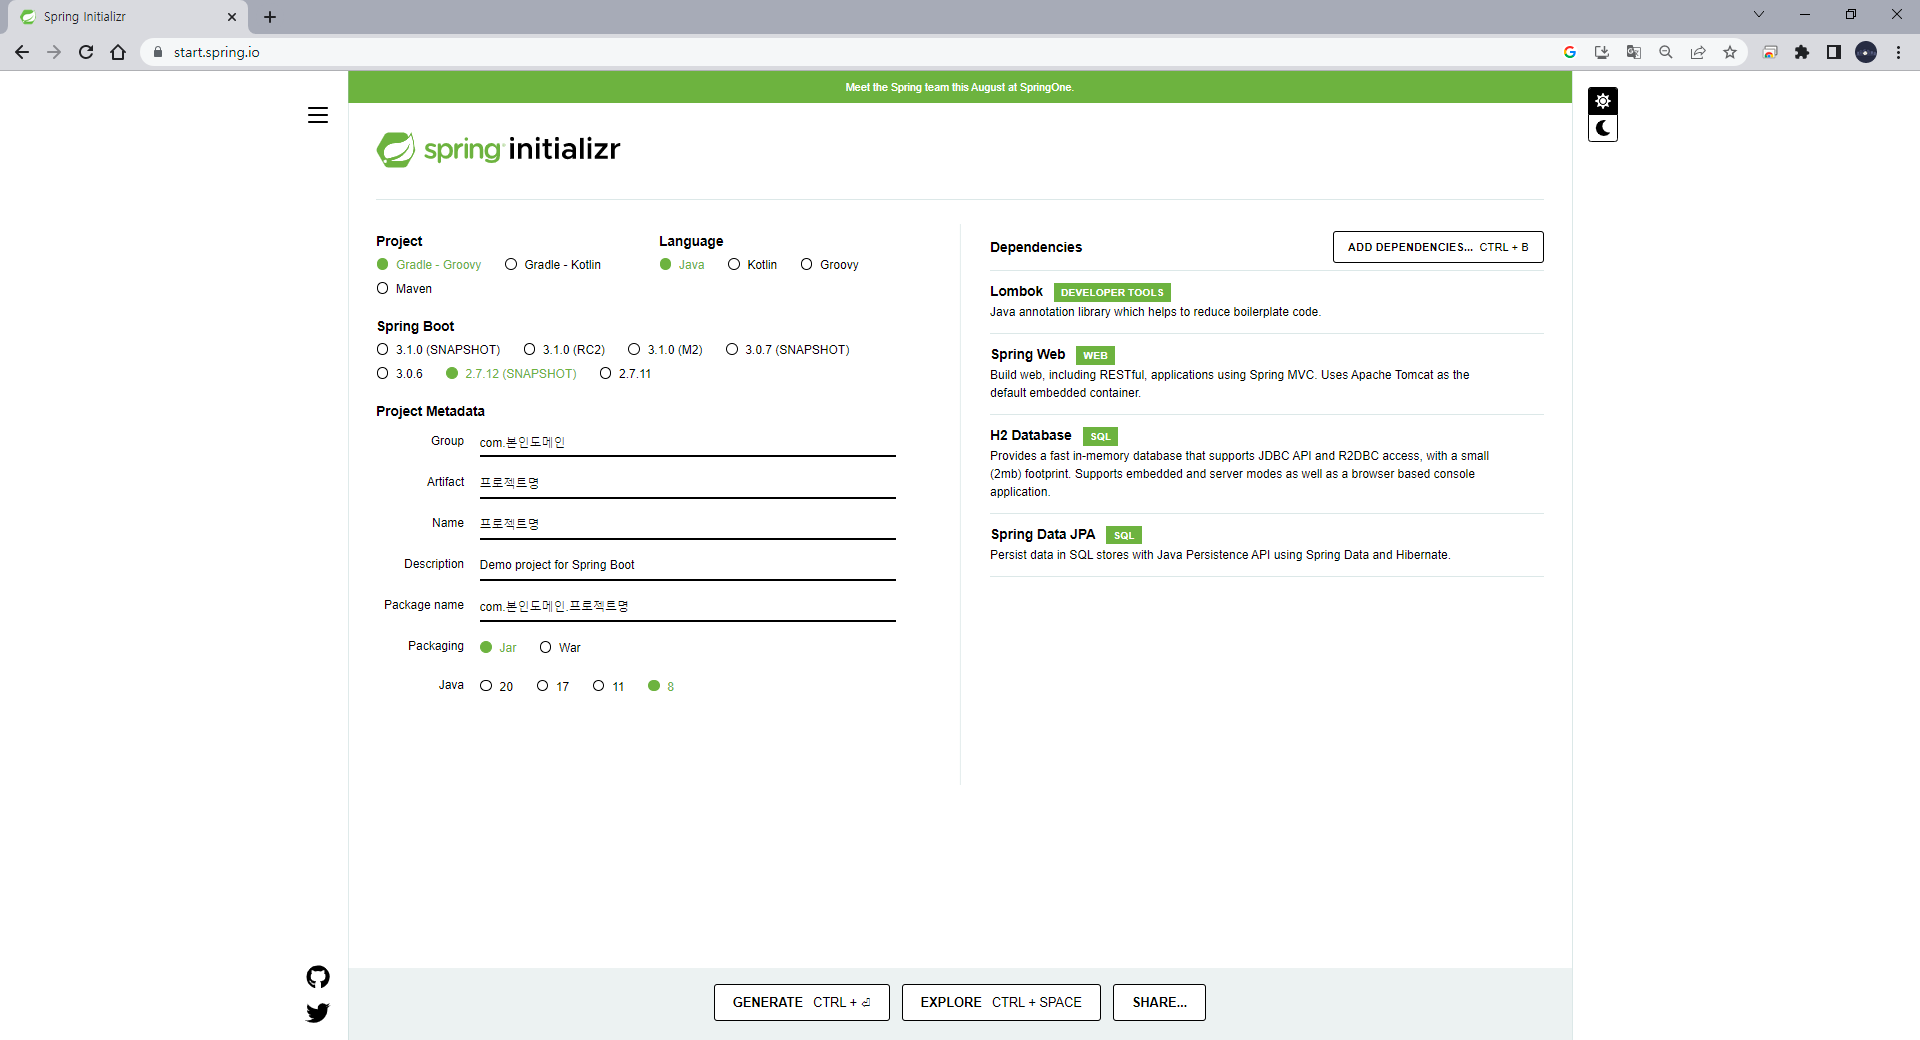
Task: Click the Spring Data JPA dependency
Action: (1266, 544)
